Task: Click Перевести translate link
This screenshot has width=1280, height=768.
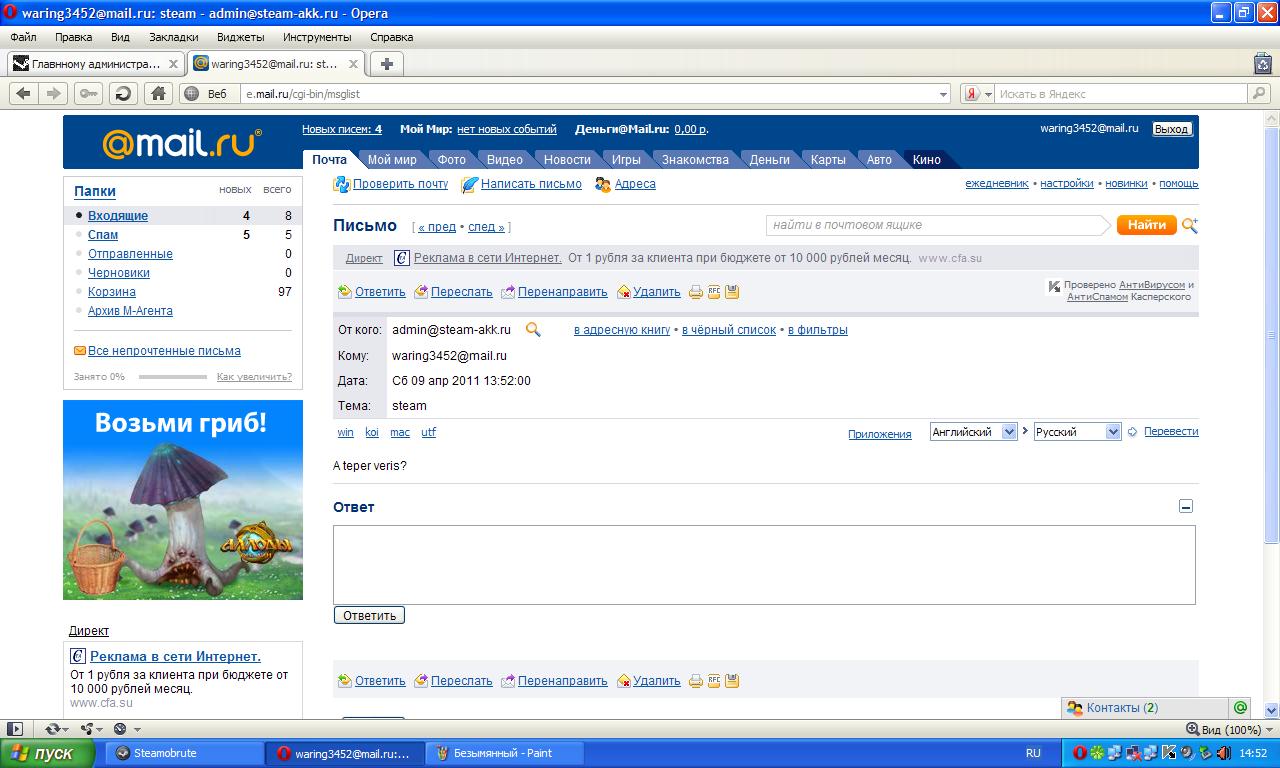Action: click(1171, 432)
